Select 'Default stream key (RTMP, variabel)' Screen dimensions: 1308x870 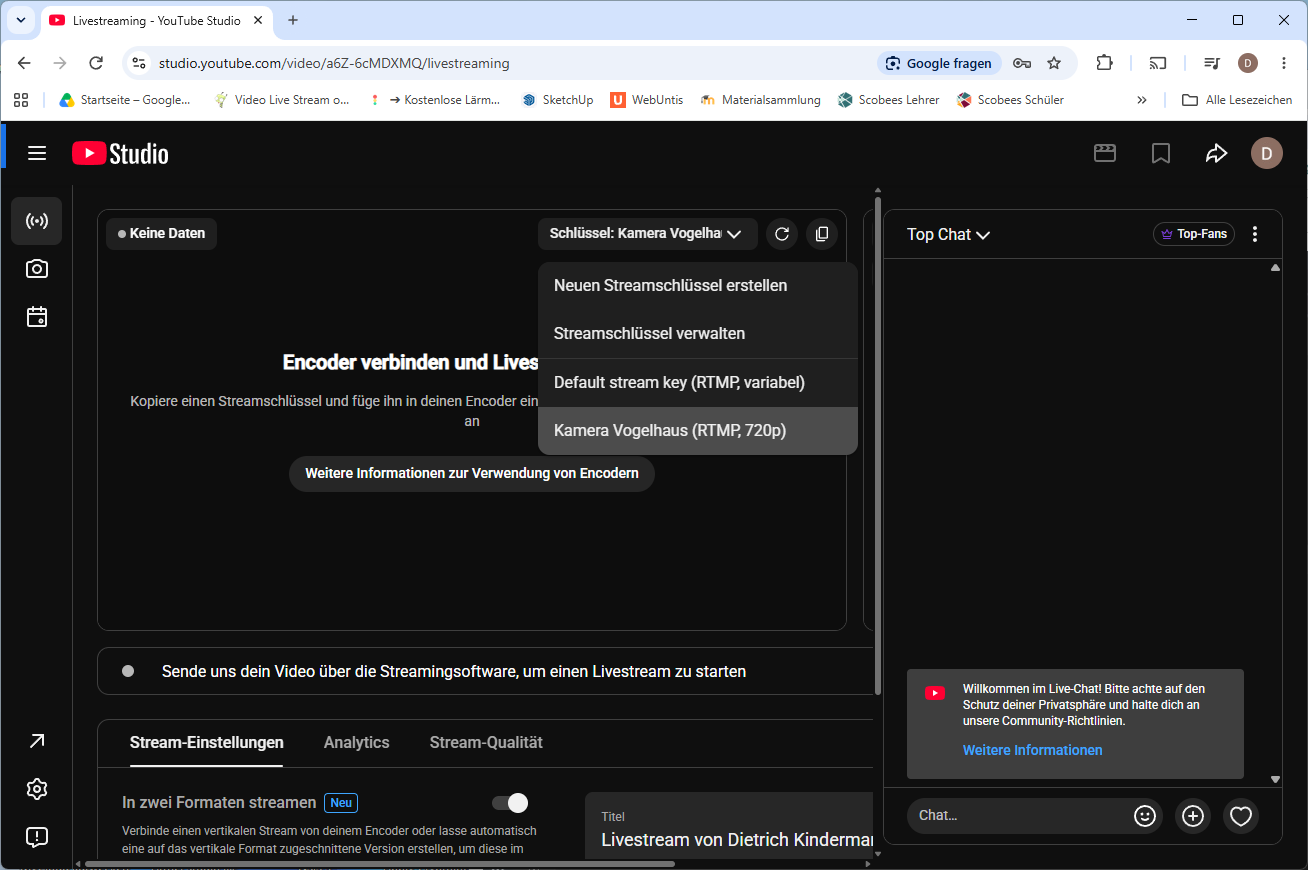(698, 383)
